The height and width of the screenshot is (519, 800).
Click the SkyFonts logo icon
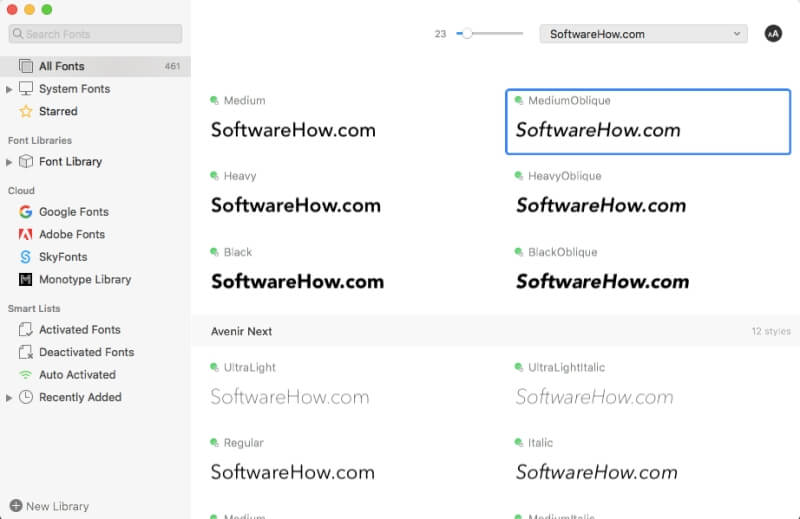26,257
